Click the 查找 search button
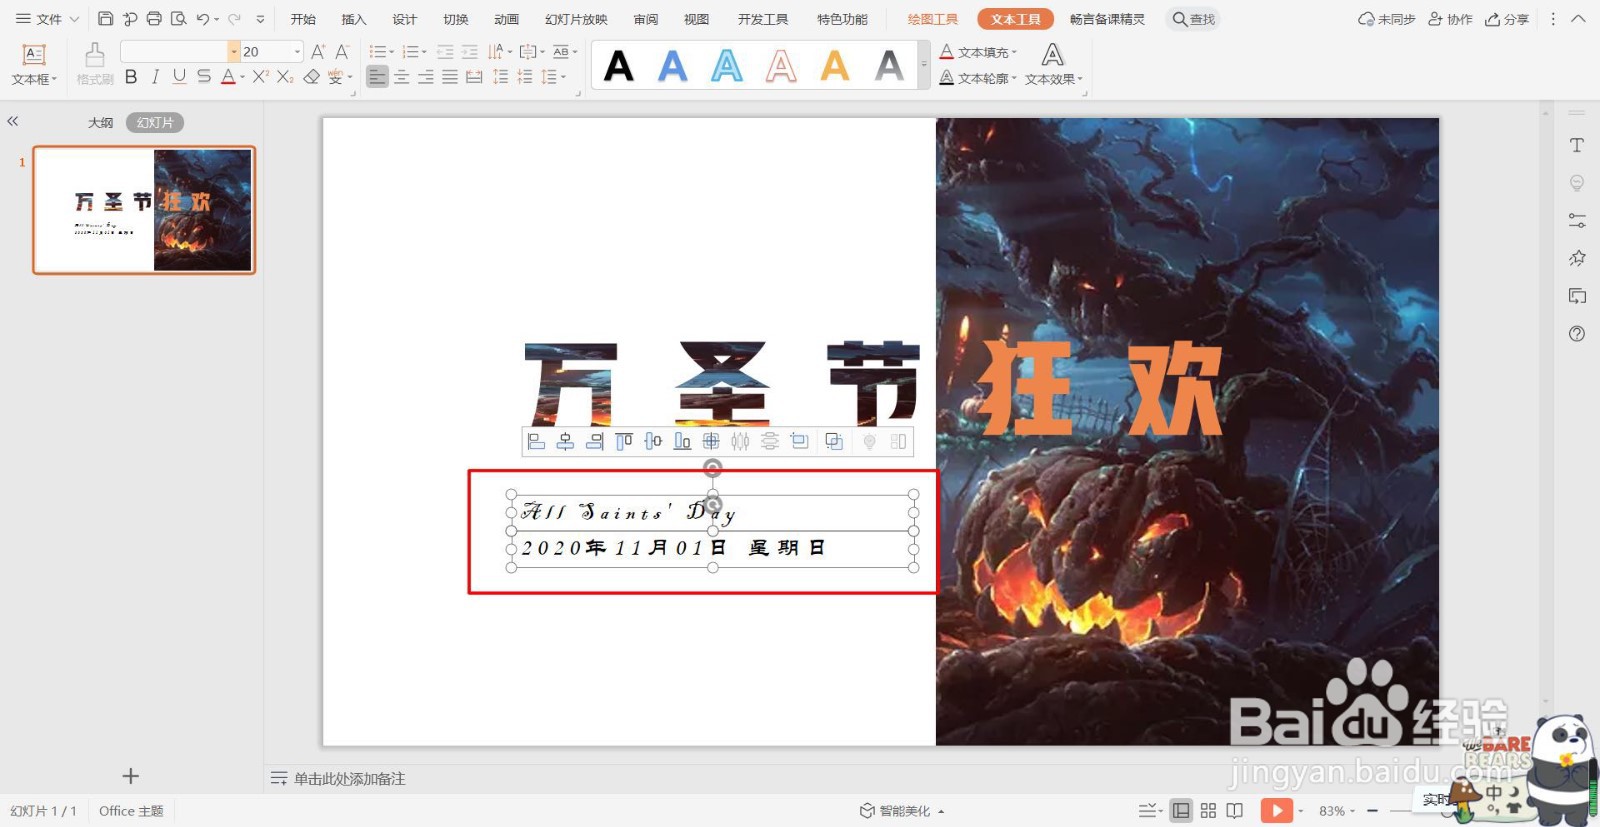This screenshot has height=827, width=1600. [1193, 19]
